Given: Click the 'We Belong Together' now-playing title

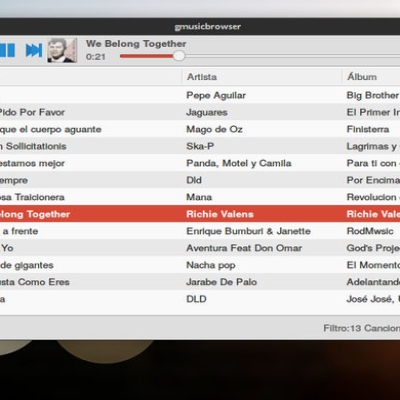Looking at the screenshot, I should pos(136,44).
